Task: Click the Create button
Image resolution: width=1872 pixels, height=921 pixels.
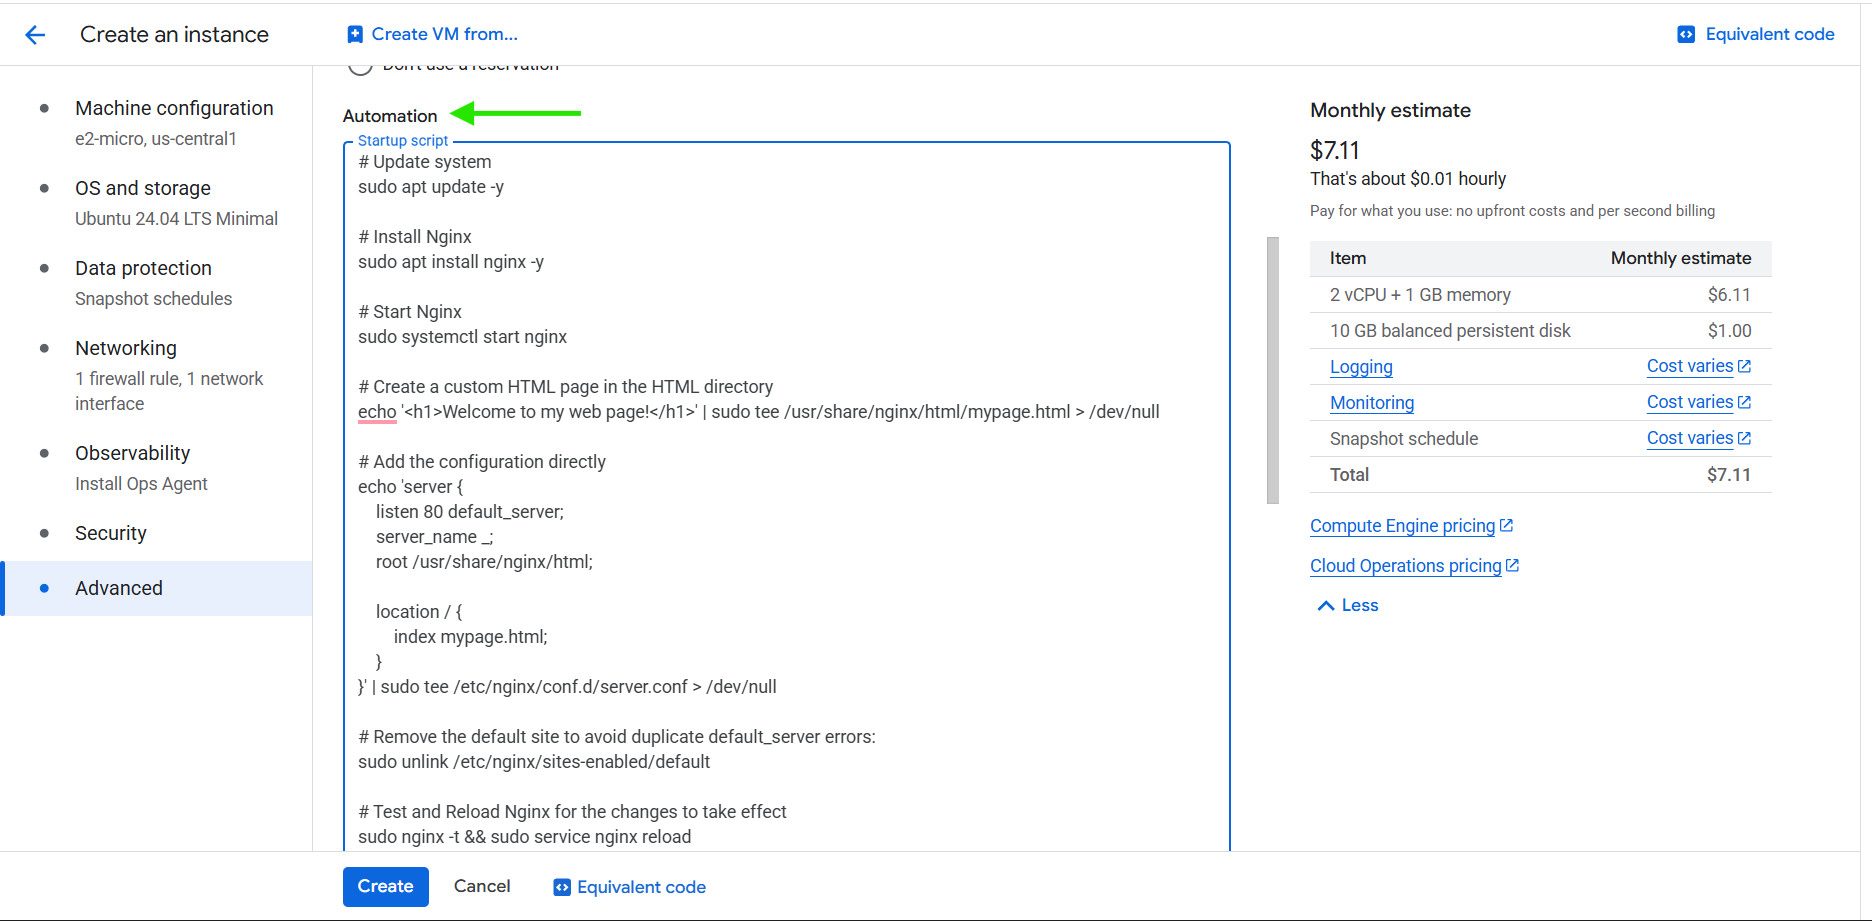Action: (385, 886)
